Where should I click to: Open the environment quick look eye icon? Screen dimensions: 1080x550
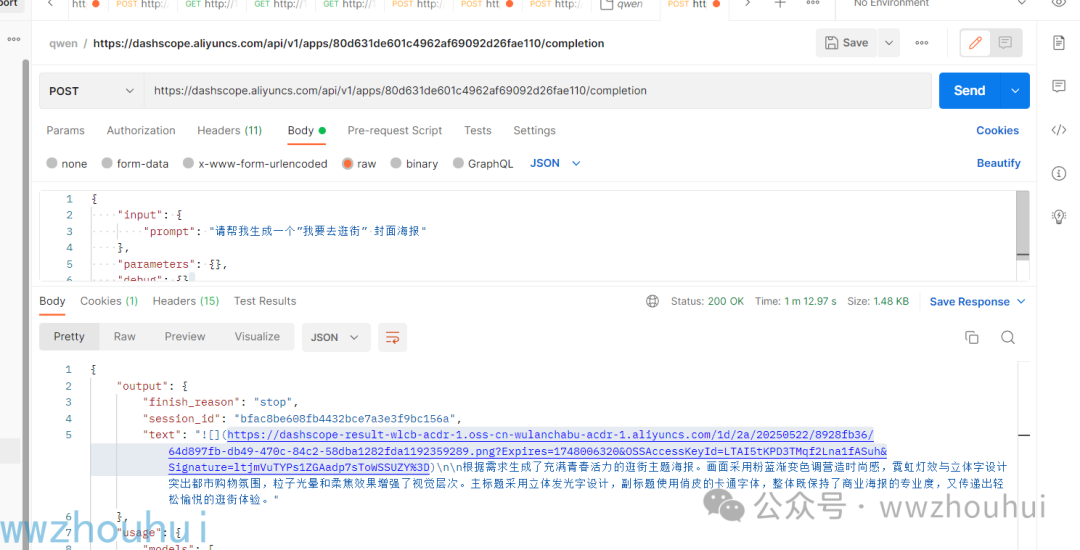click(x=1059, y=3)
